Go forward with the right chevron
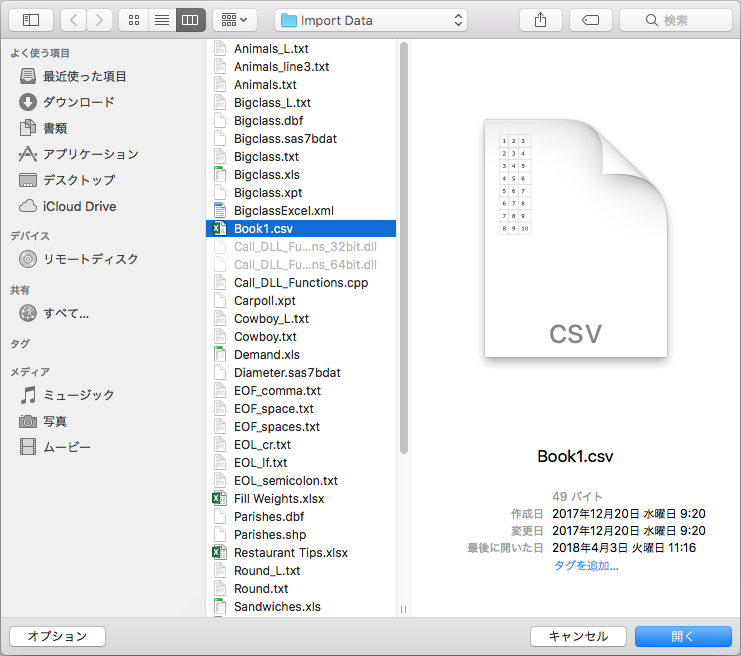This screenshot has height=656, width=741. [x=99, y=20]
